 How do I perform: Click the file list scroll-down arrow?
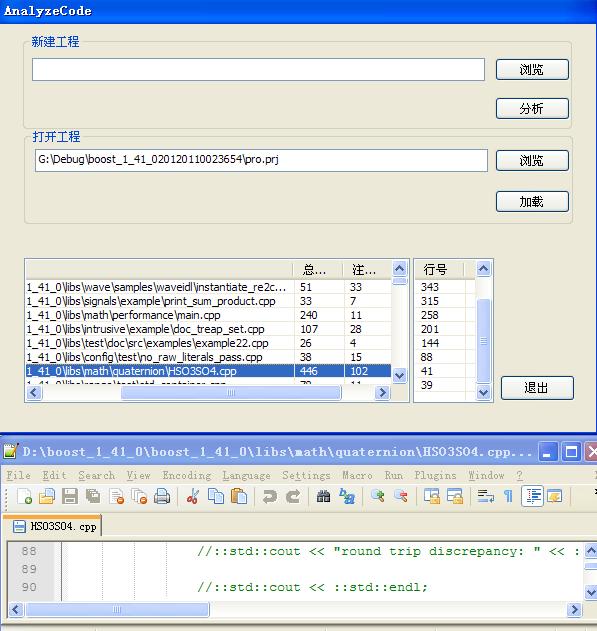pyautogui.click(x=399, y=375)
